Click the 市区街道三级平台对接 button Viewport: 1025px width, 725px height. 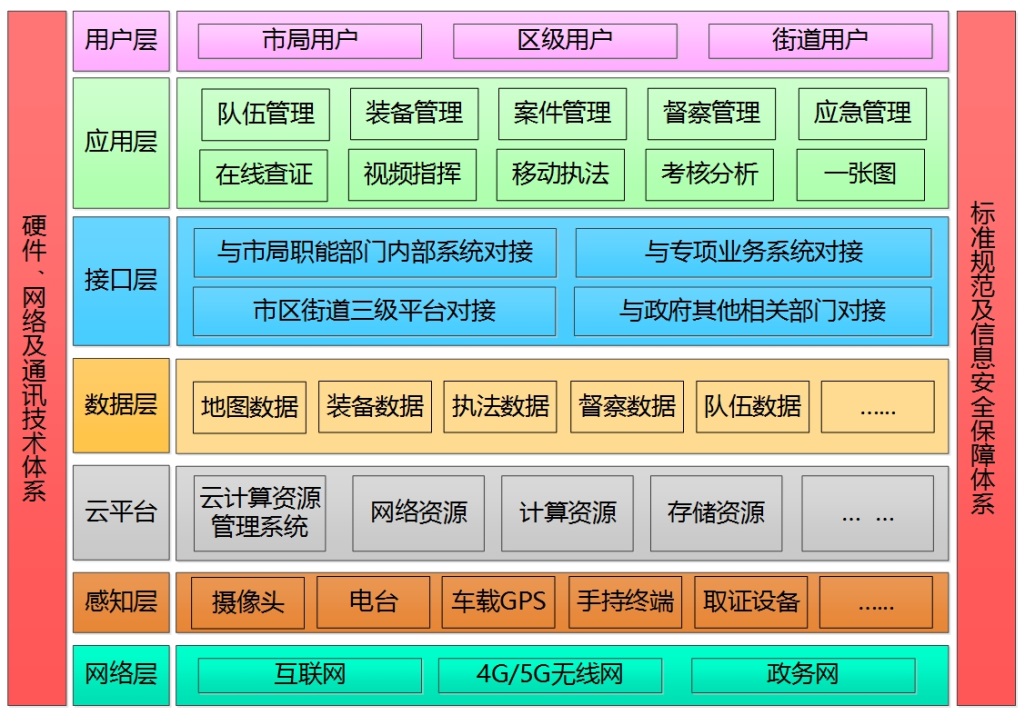[x=372, y=311]
